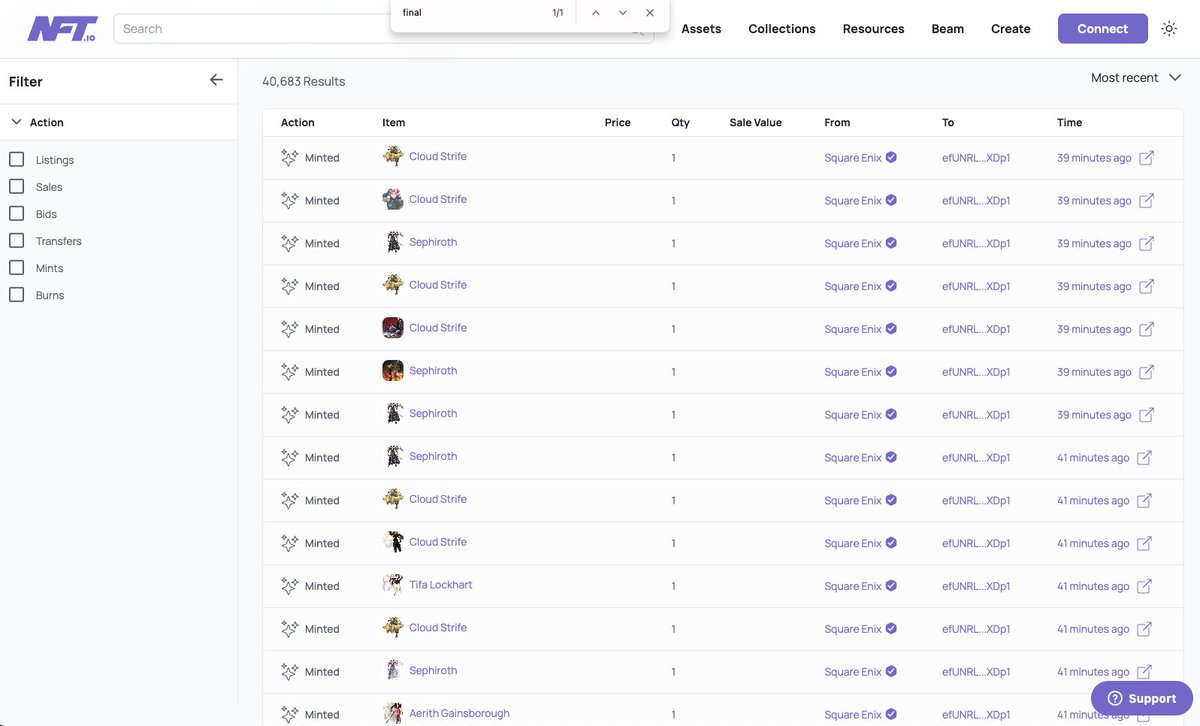
Task: Click the Filter panel heading
Action: click(26, 81)
